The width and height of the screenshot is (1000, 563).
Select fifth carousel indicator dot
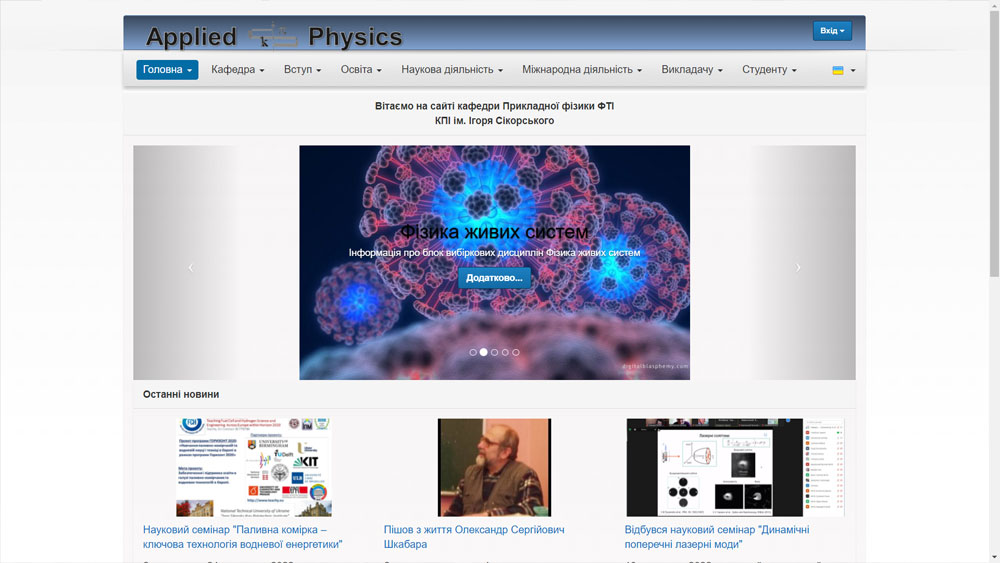click(516, 352)
